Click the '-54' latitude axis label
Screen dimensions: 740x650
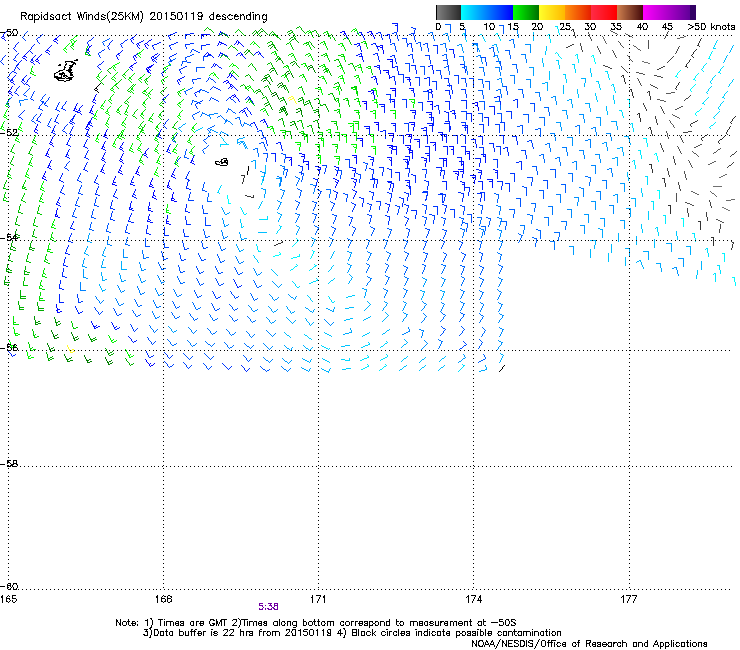click(10, 237)
